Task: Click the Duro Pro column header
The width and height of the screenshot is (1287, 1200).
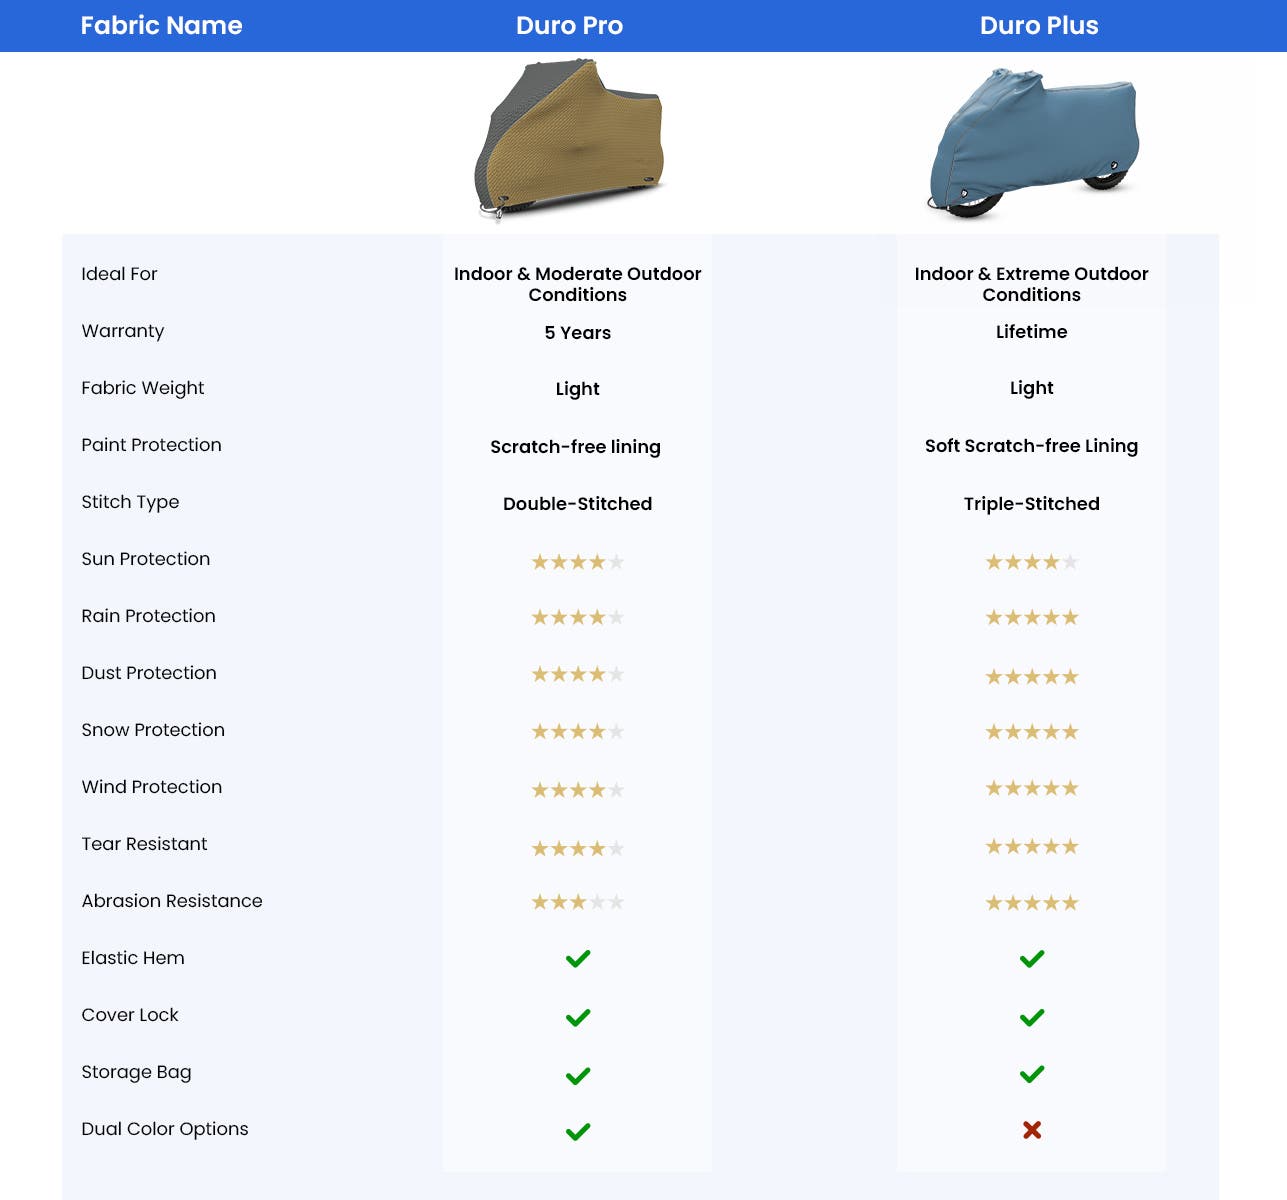Action: (x=569, y=26)
